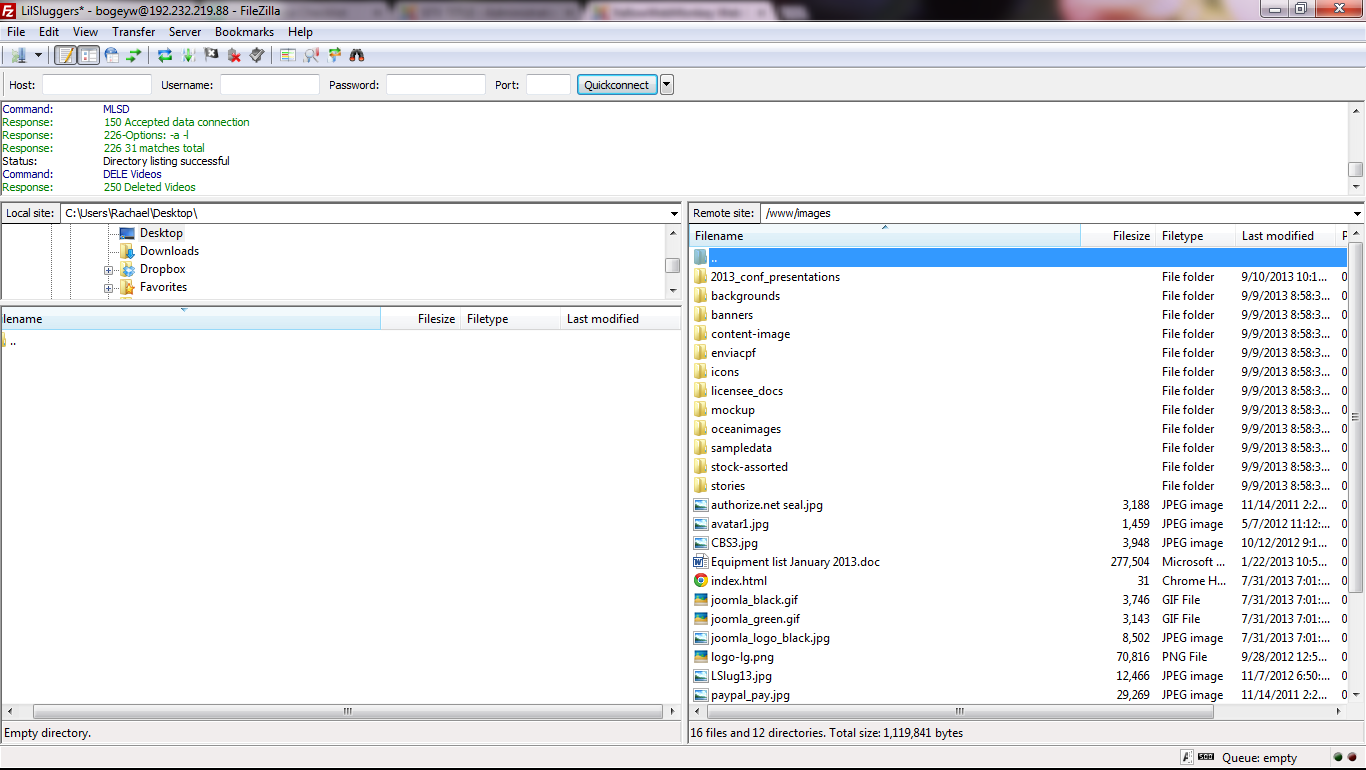Sort remote list by Last modified column
The image size is (1366, 770).
coord(1286,236)
